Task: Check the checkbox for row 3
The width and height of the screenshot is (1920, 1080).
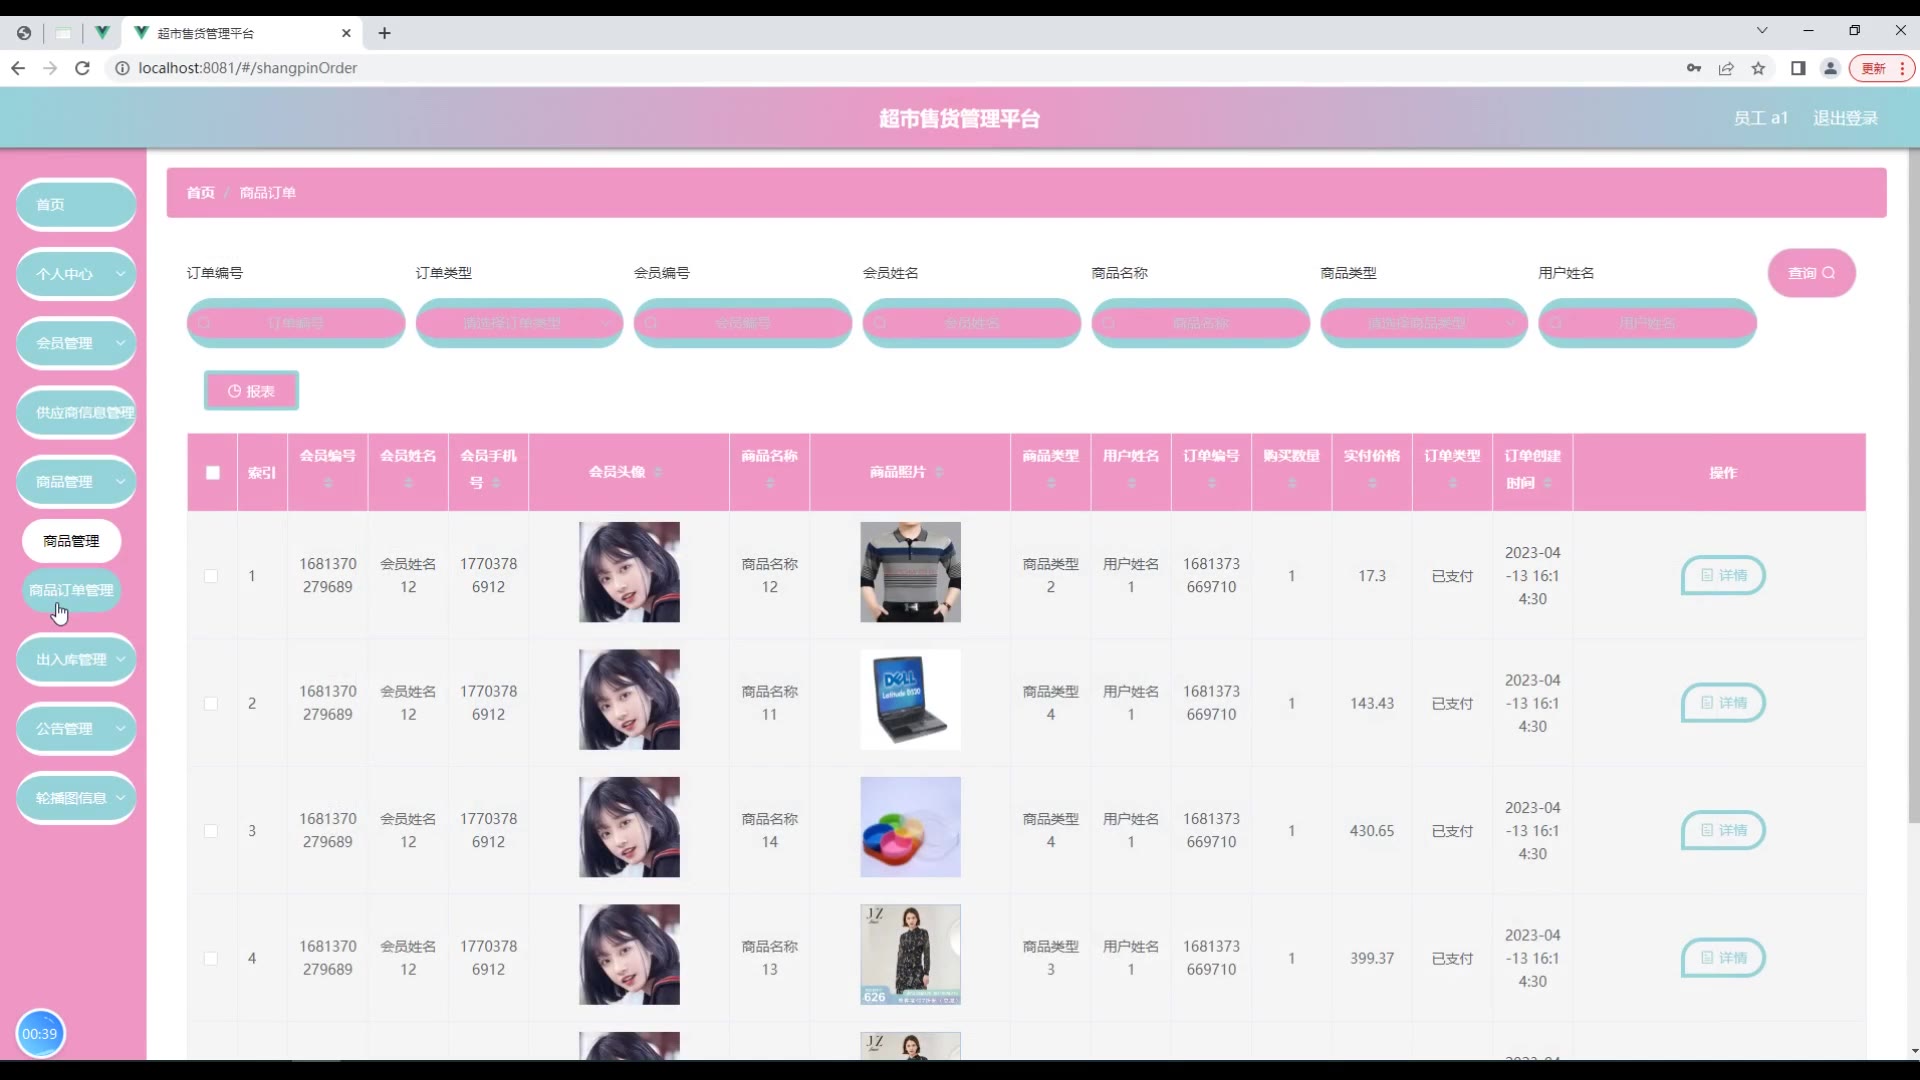Action: pyautogui.click(x=211, y=831)
